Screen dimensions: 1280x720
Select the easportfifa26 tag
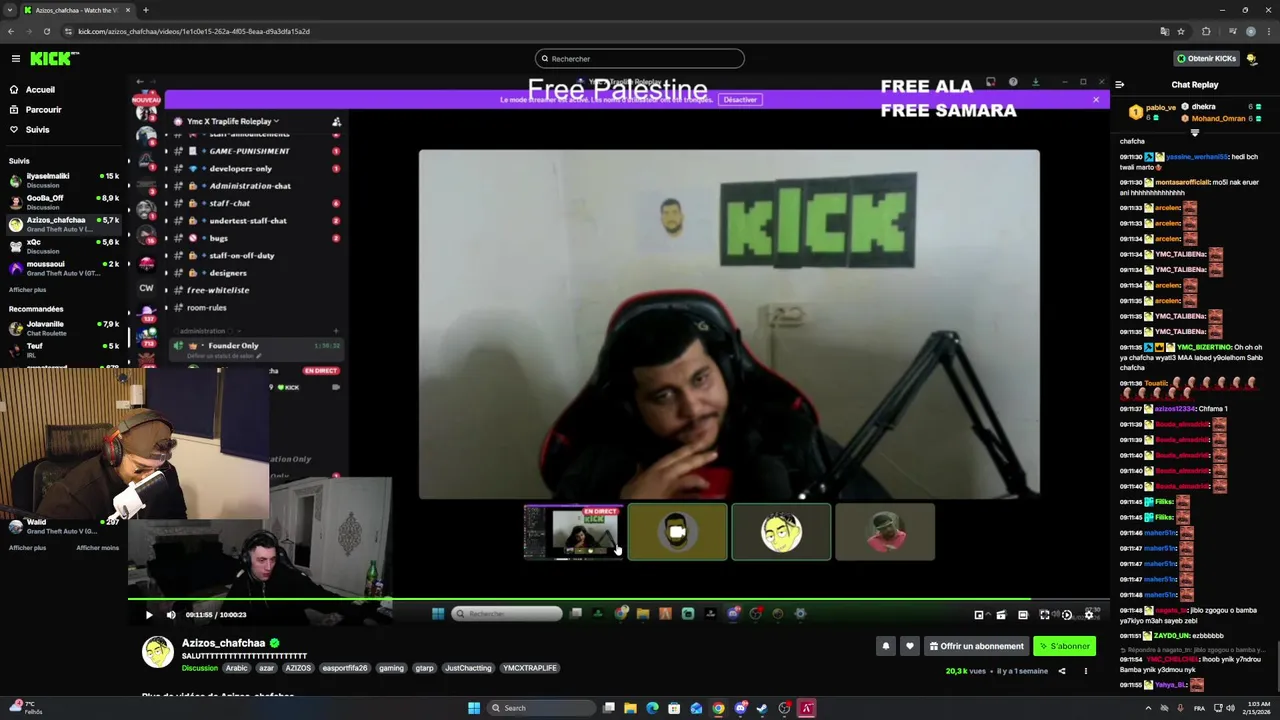point(345,668)
